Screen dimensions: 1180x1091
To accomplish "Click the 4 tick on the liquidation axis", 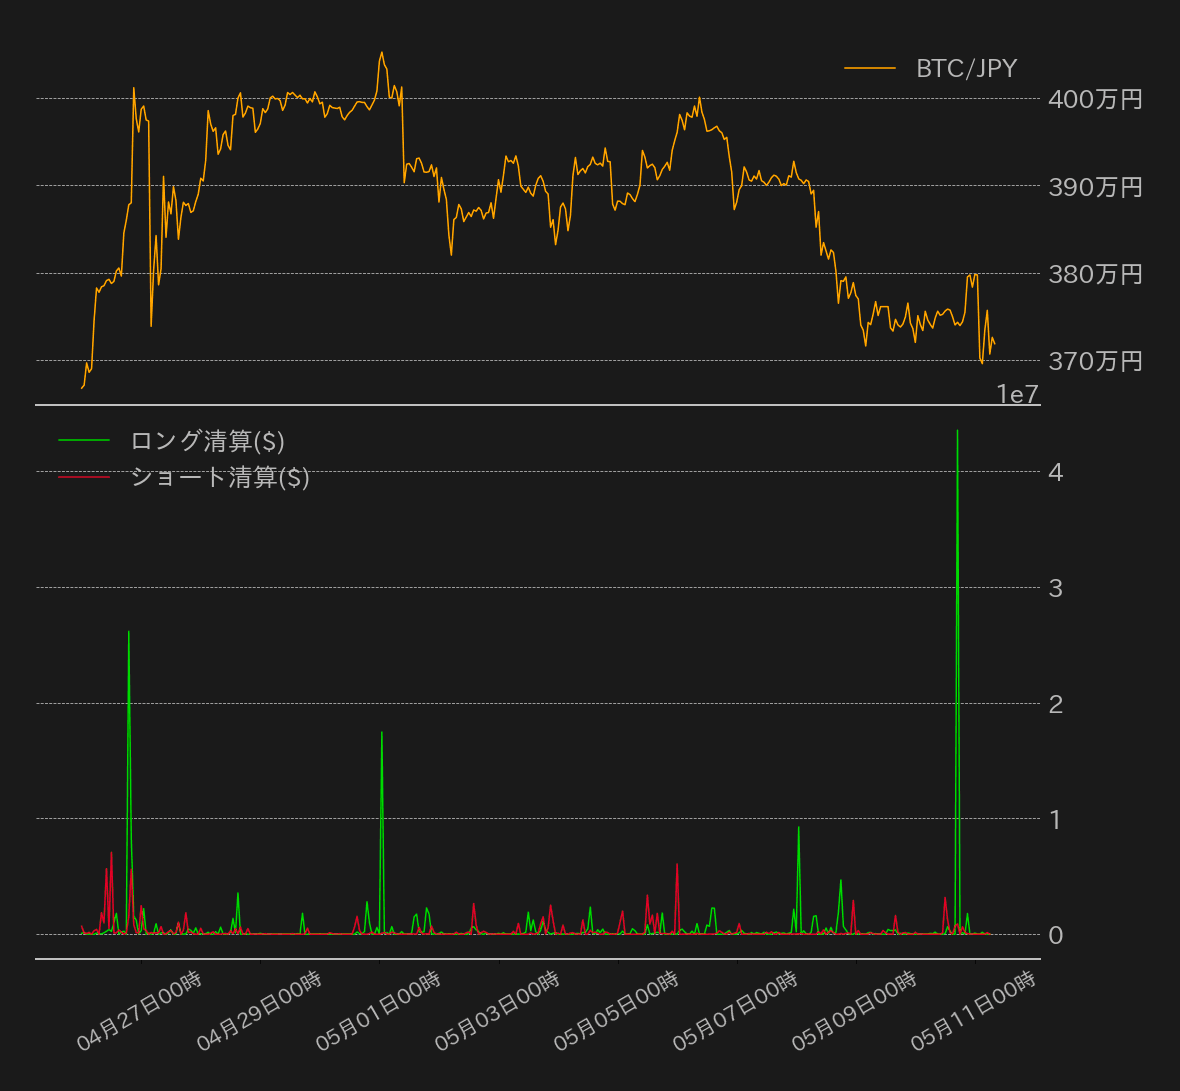I will click(1053, 473).
